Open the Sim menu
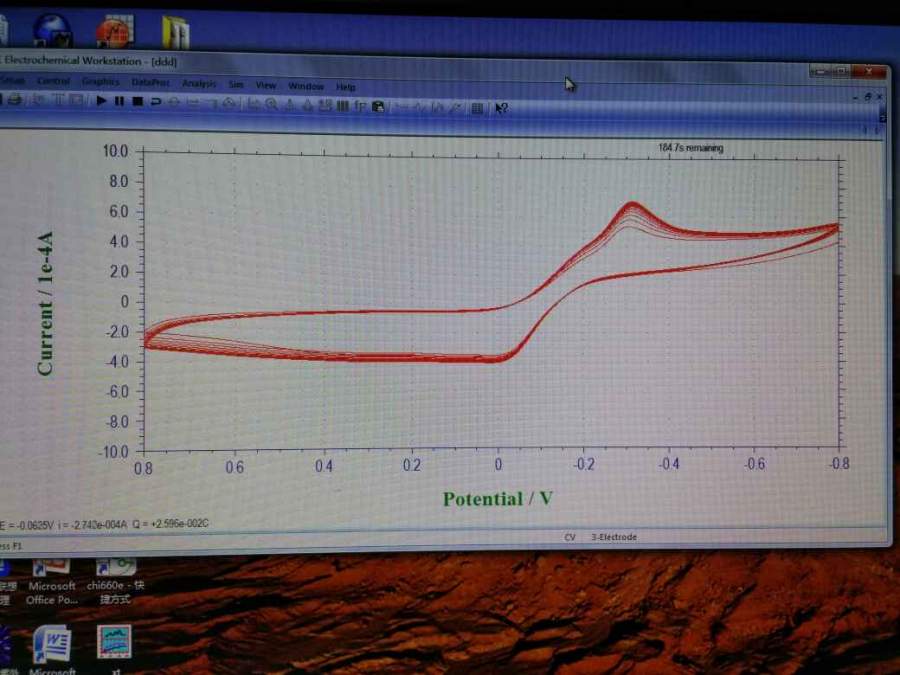This screenshot has height=675, width=900. pos(236,84)
